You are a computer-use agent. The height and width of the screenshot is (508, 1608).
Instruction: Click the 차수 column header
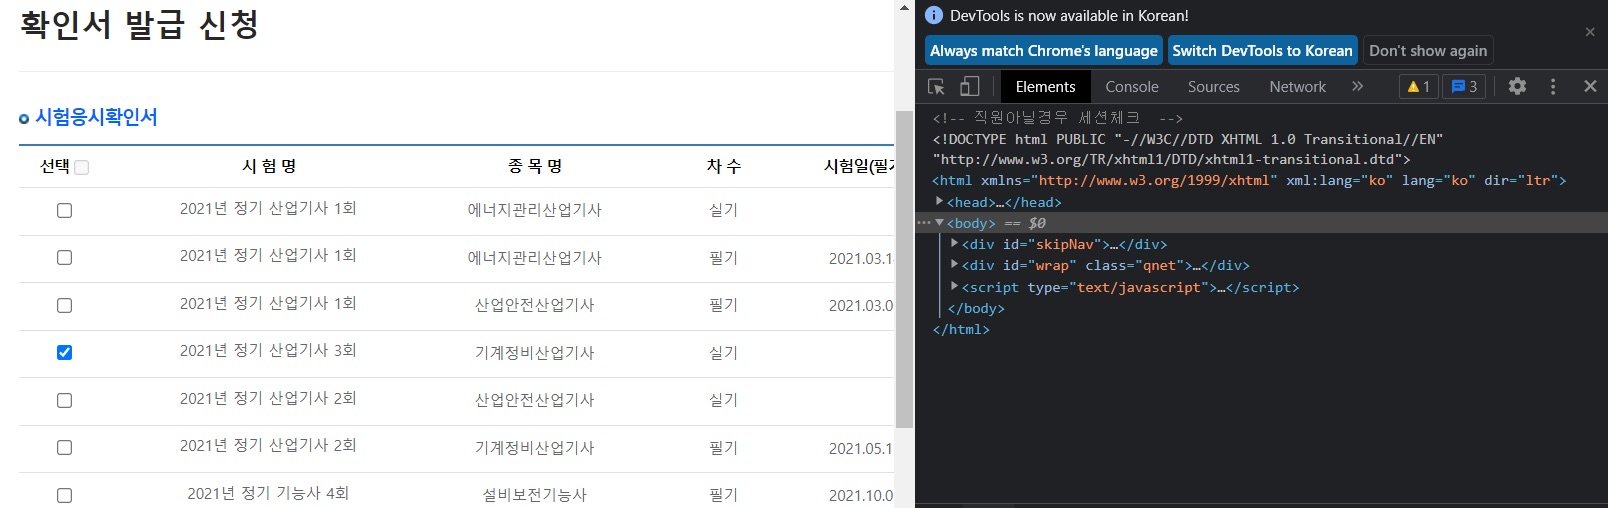pyautogui.click(x=724, y=166)
